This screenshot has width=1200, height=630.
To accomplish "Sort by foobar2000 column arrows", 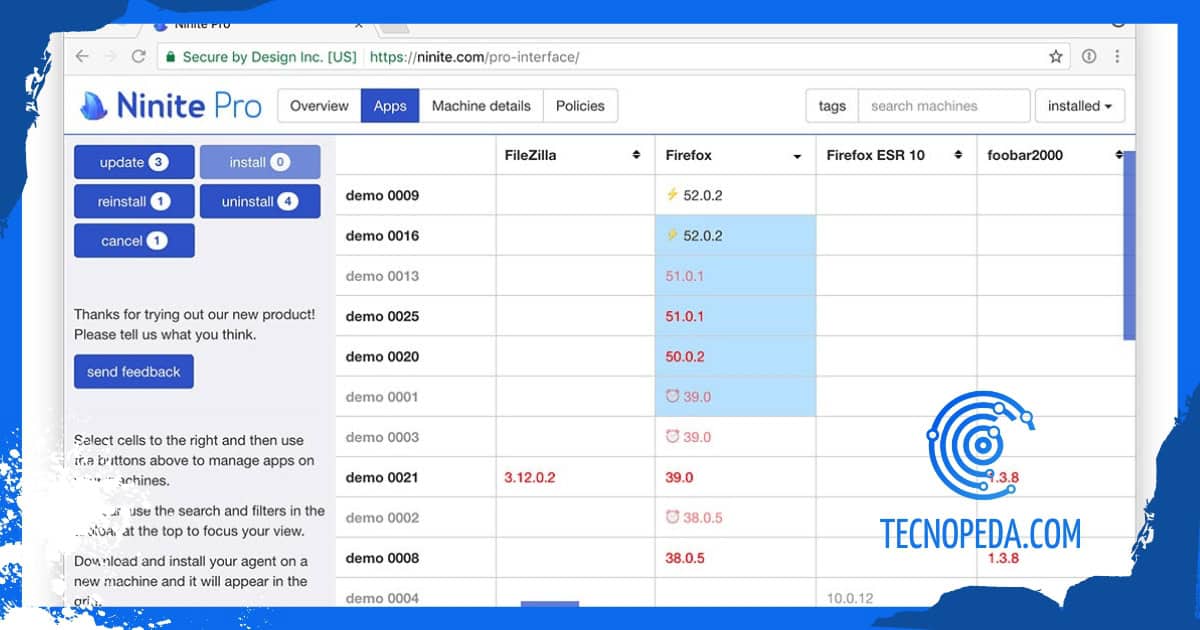I will pos(1119,155).
